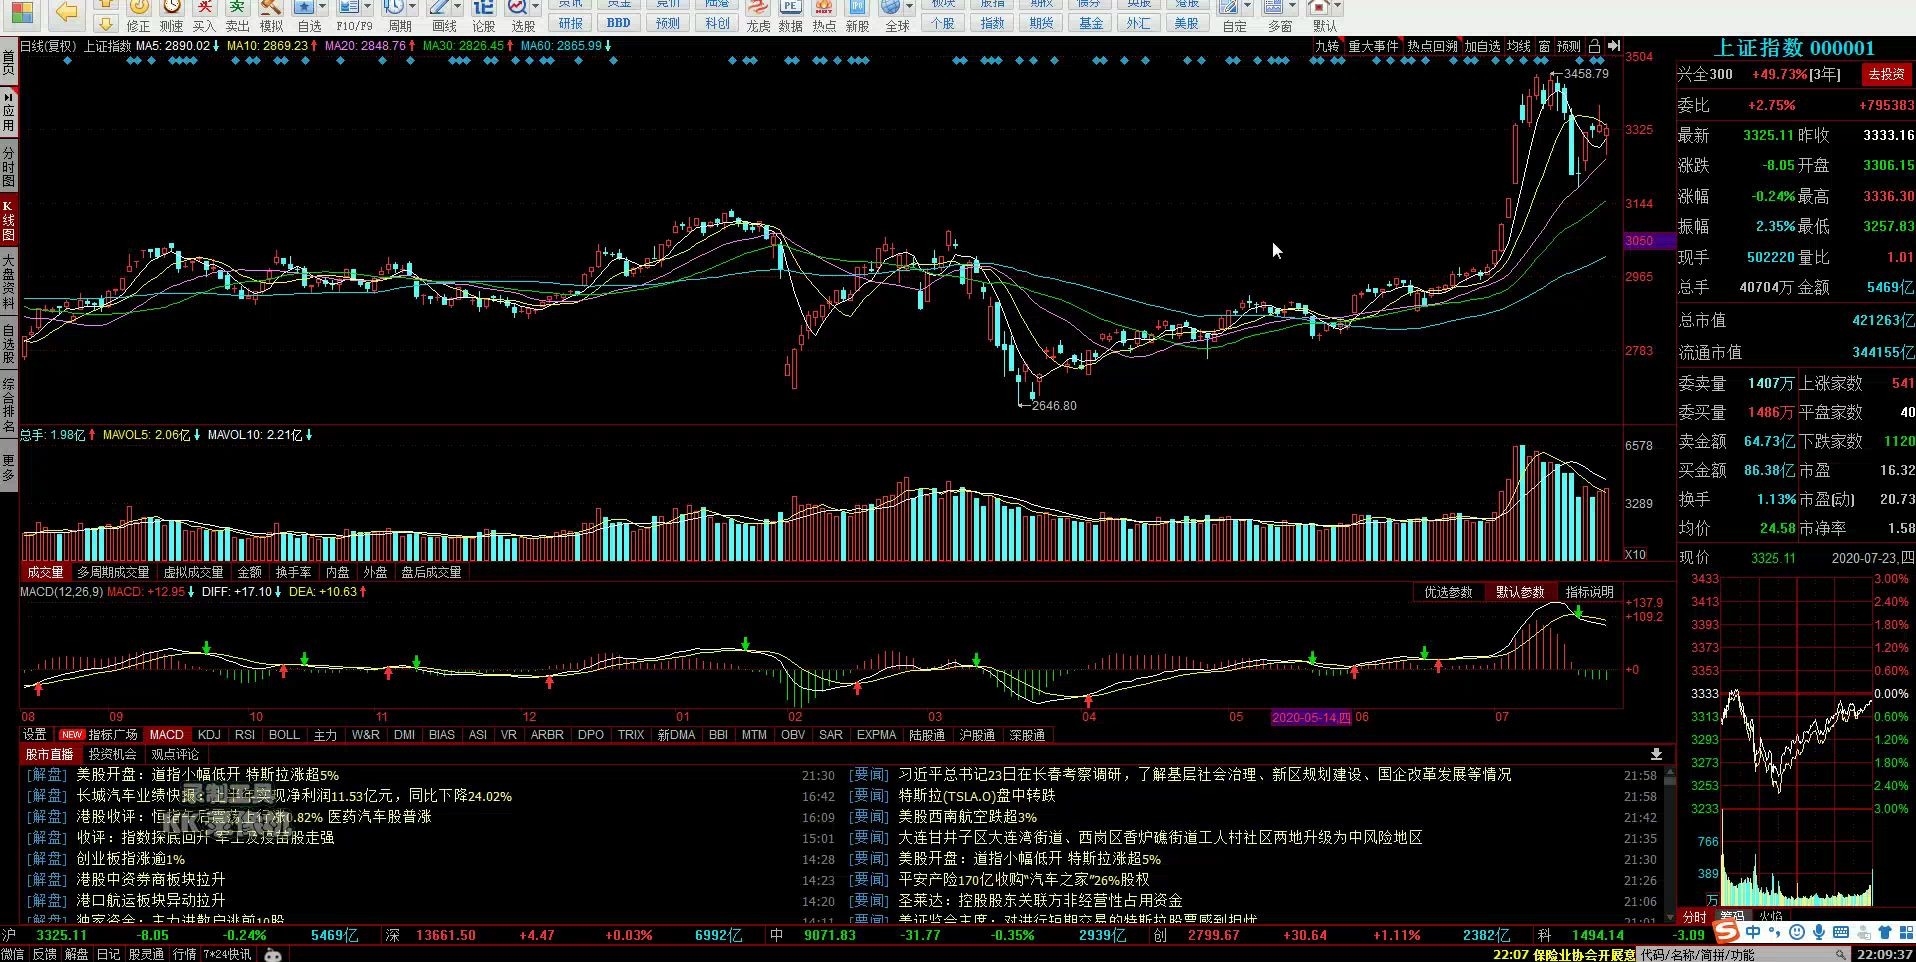The image size is (1916, 962).
Task: Open the 全球 globe icon
Action: (891, 8)
